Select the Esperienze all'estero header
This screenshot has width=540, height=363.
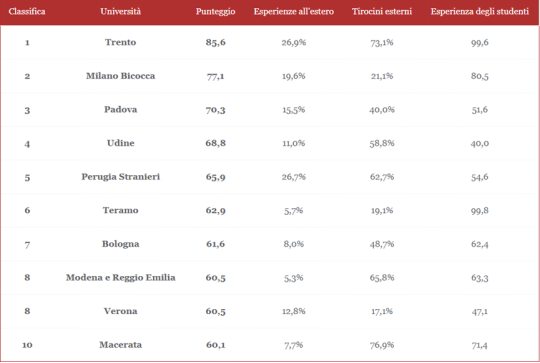tap(294, 12)
